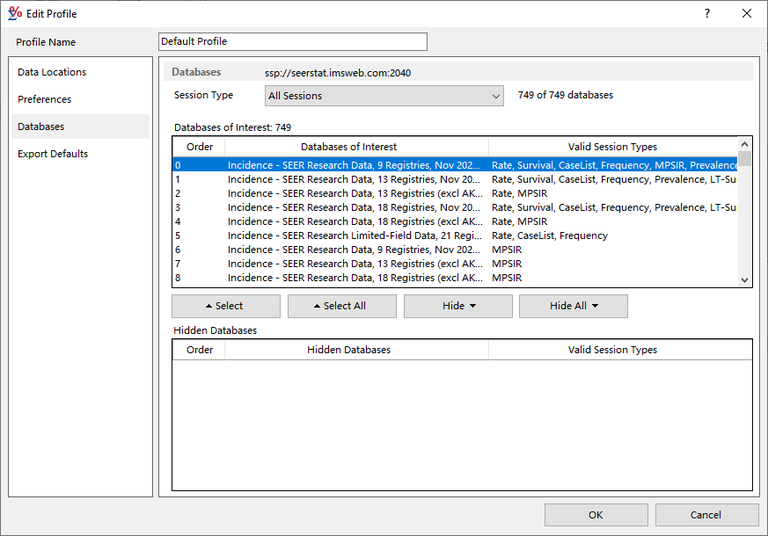This screenshot has width=768, height=536.
Task: Open the Hide dropdown button
Action: click(458, 306)
